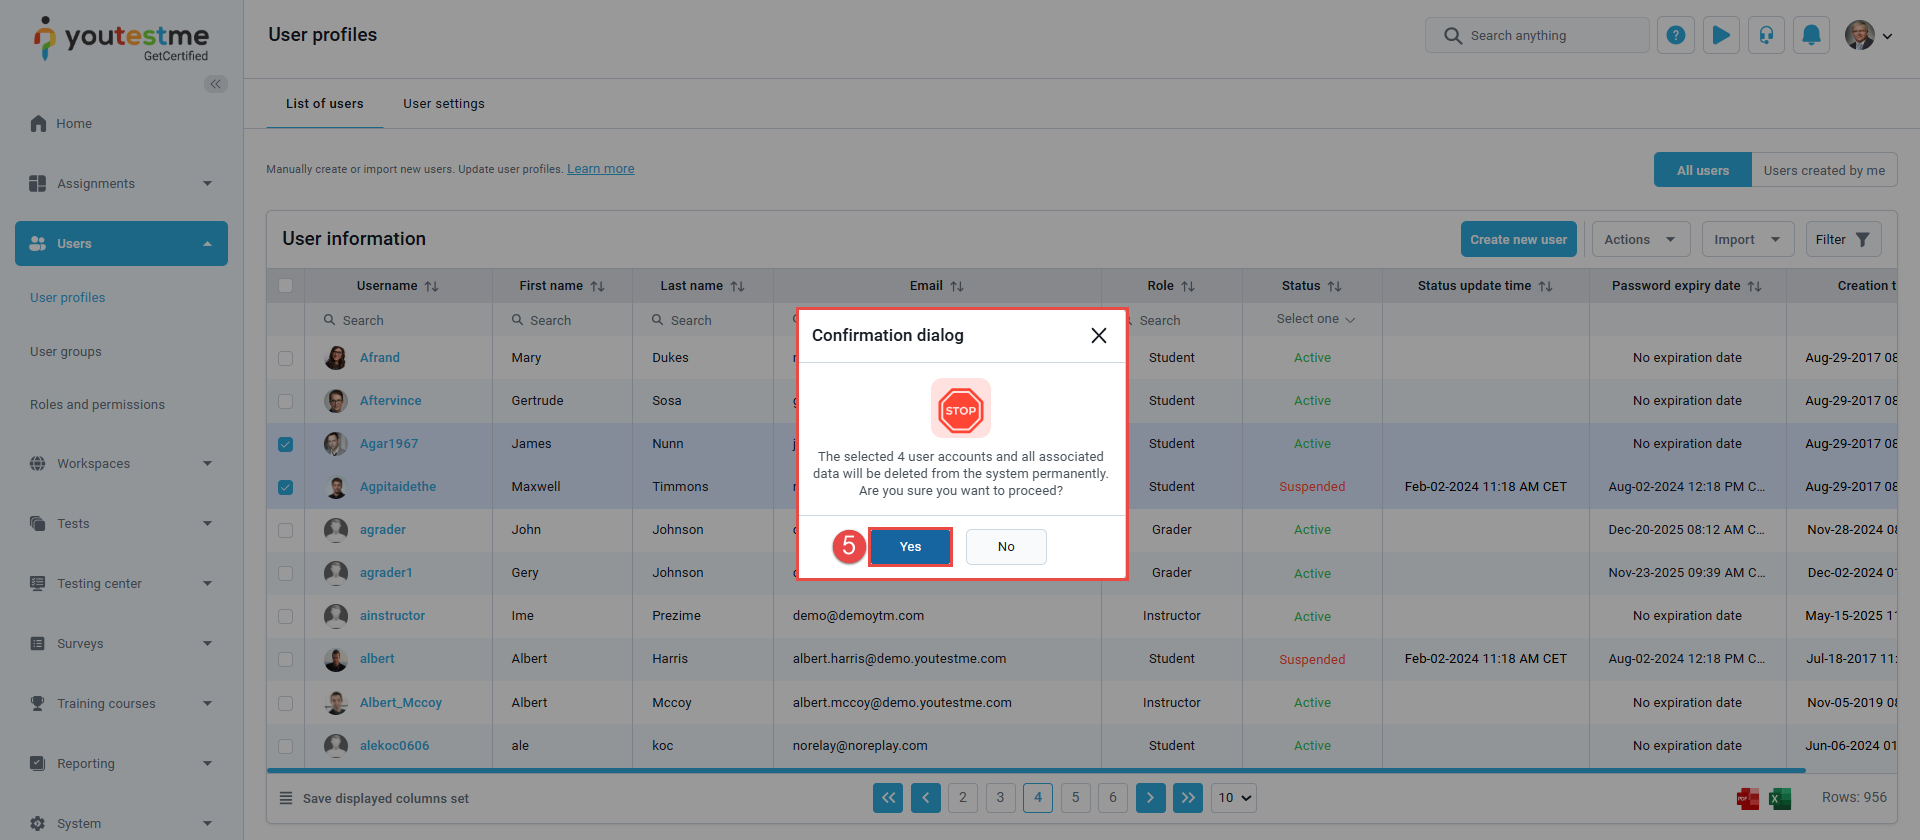Go to the last page of users
The width and height of the screenshot is (1920, 840).
coord(1187,798)
